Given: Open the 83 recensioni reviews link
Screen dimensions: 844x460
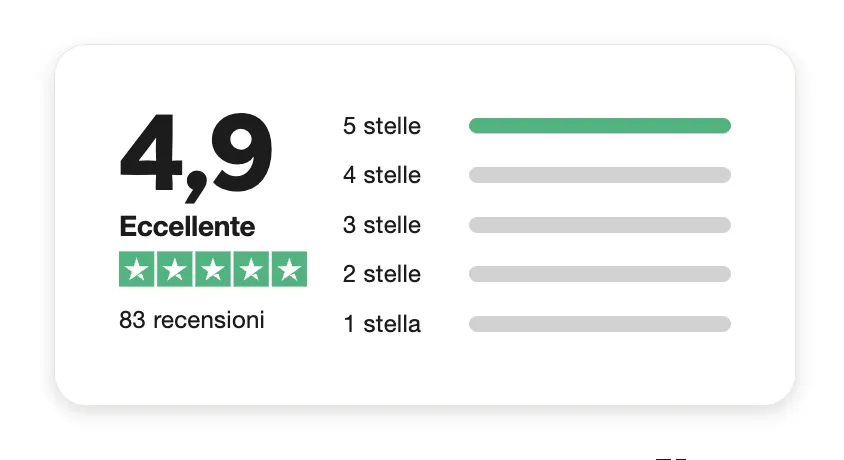Looking at the screenshot, I should [192, 320].
